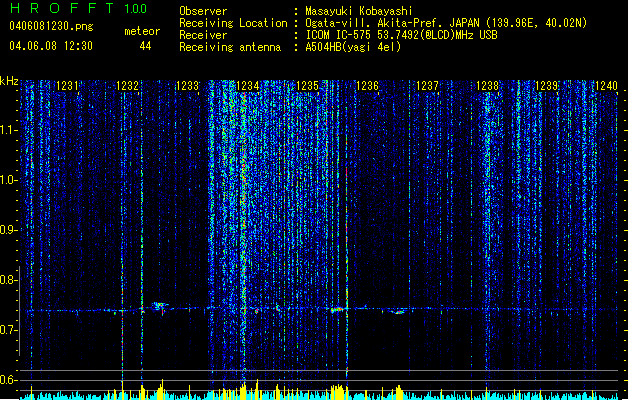
Task: Click the kHz axis unit label
Action: (x=9, y=81)
